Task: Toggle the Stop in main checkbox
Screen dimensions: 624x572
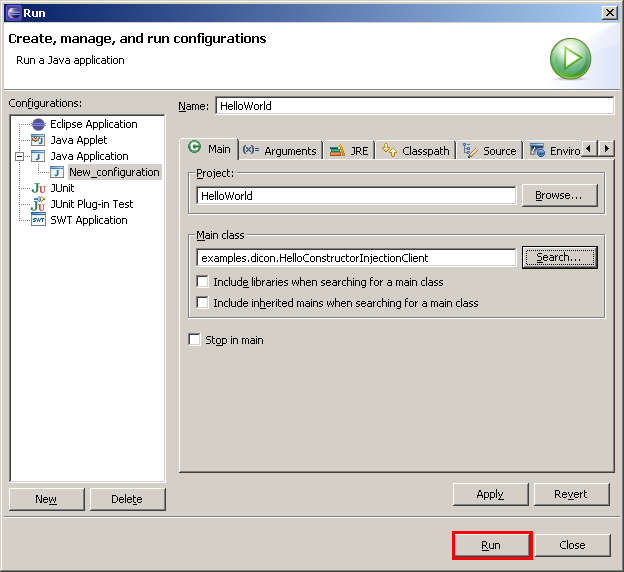Action: [195, 340]
